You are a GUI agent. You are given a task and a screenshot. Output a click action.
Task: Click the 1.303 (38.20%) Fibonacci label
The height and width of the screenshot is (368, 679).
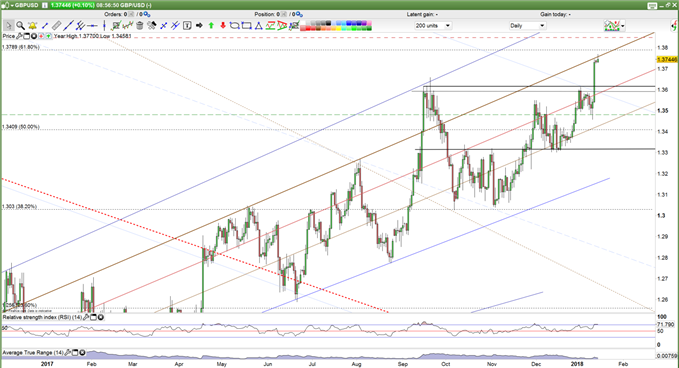coord(19,207)
